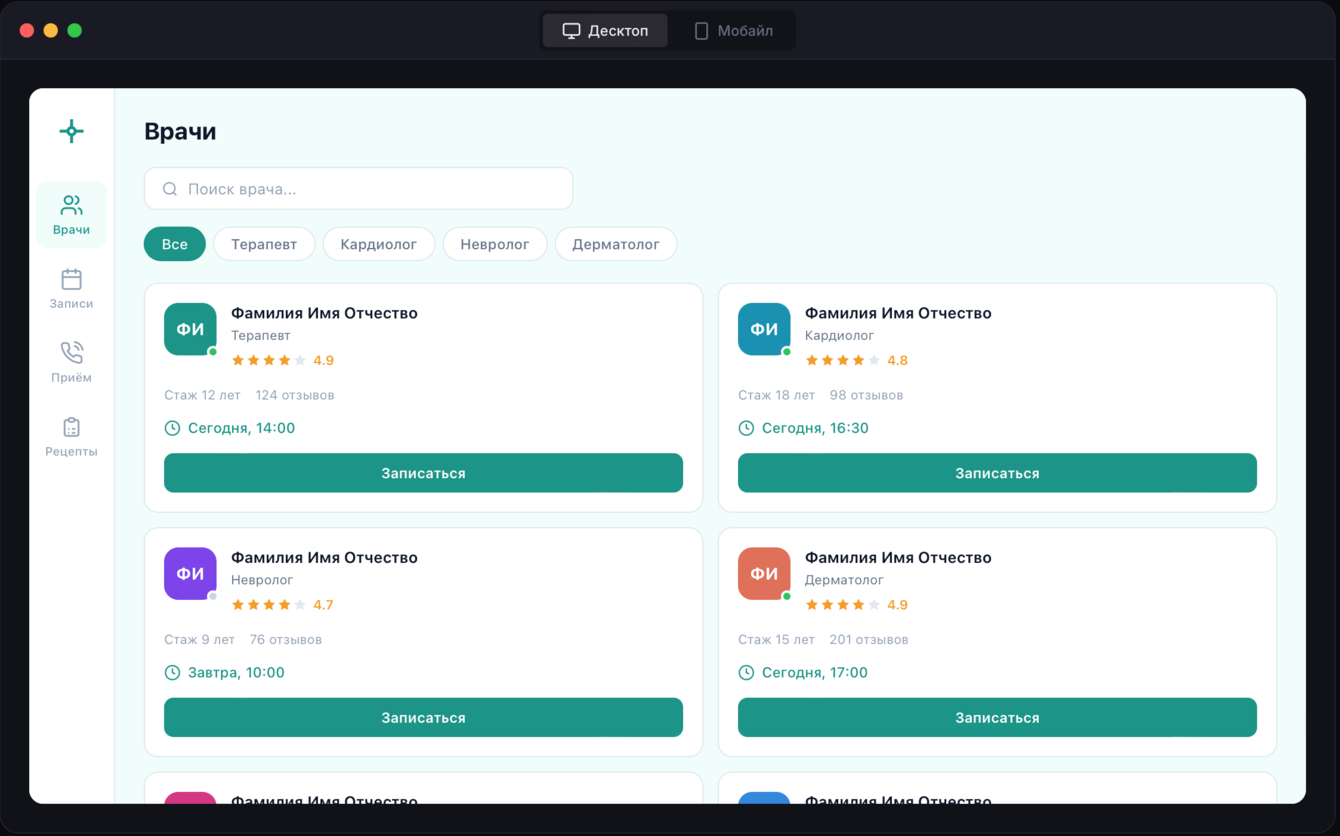Click the green status dot on the teal ФИ avatar

[x=213, y=352]
